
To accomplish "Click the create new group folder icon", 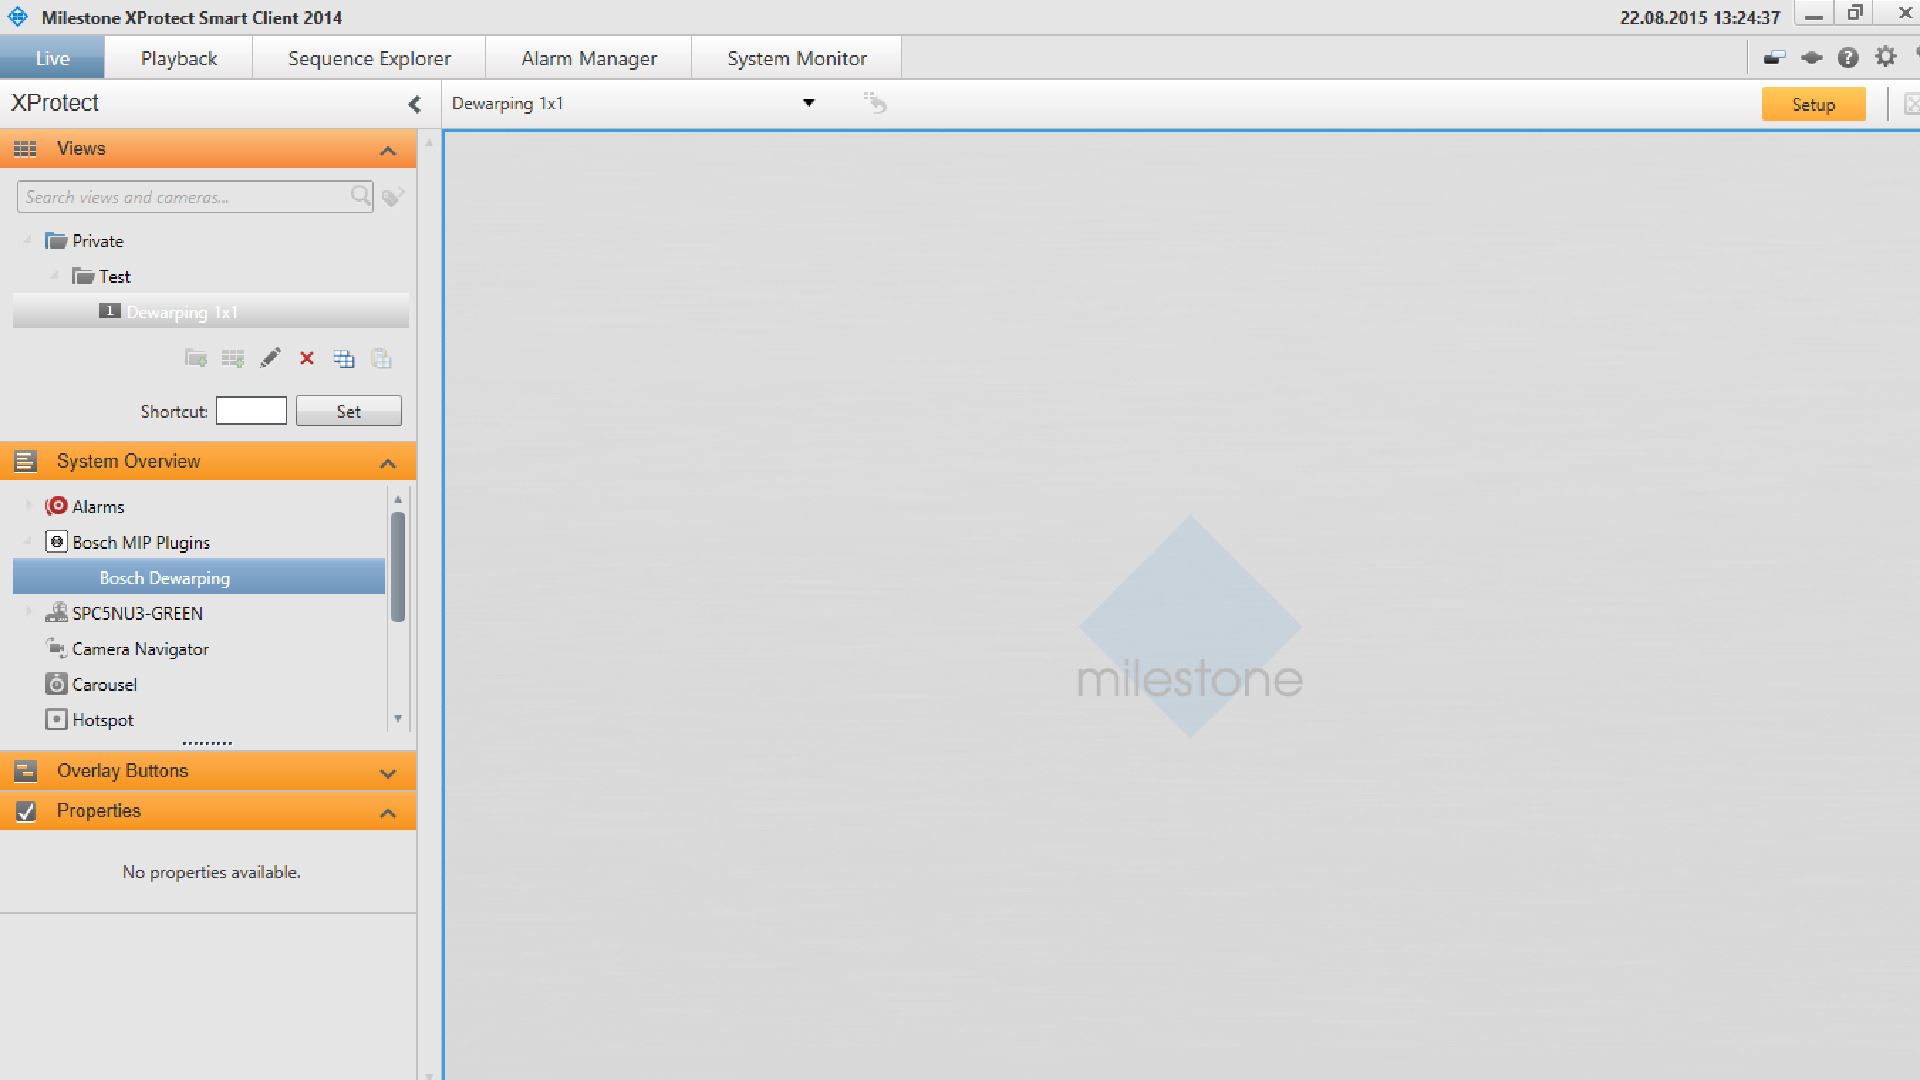I will coord(196,358).
